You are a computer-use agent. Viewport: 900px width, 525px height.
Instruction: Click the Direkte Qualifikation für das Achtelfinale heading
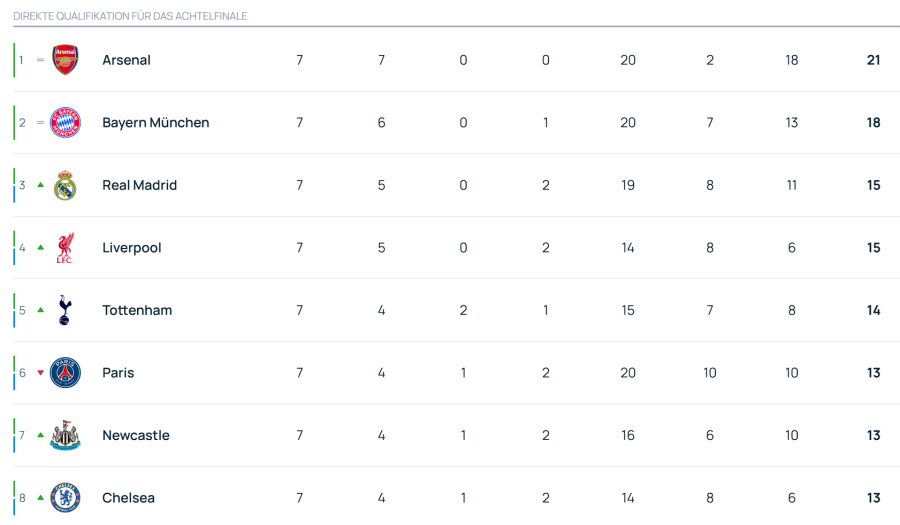coord(130,16)
